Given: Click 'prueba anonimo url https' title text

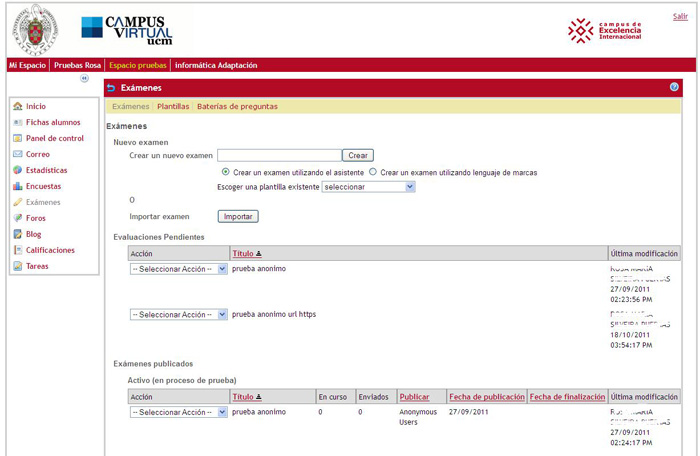Looking at the screenshot, I should tap(274, 314).
